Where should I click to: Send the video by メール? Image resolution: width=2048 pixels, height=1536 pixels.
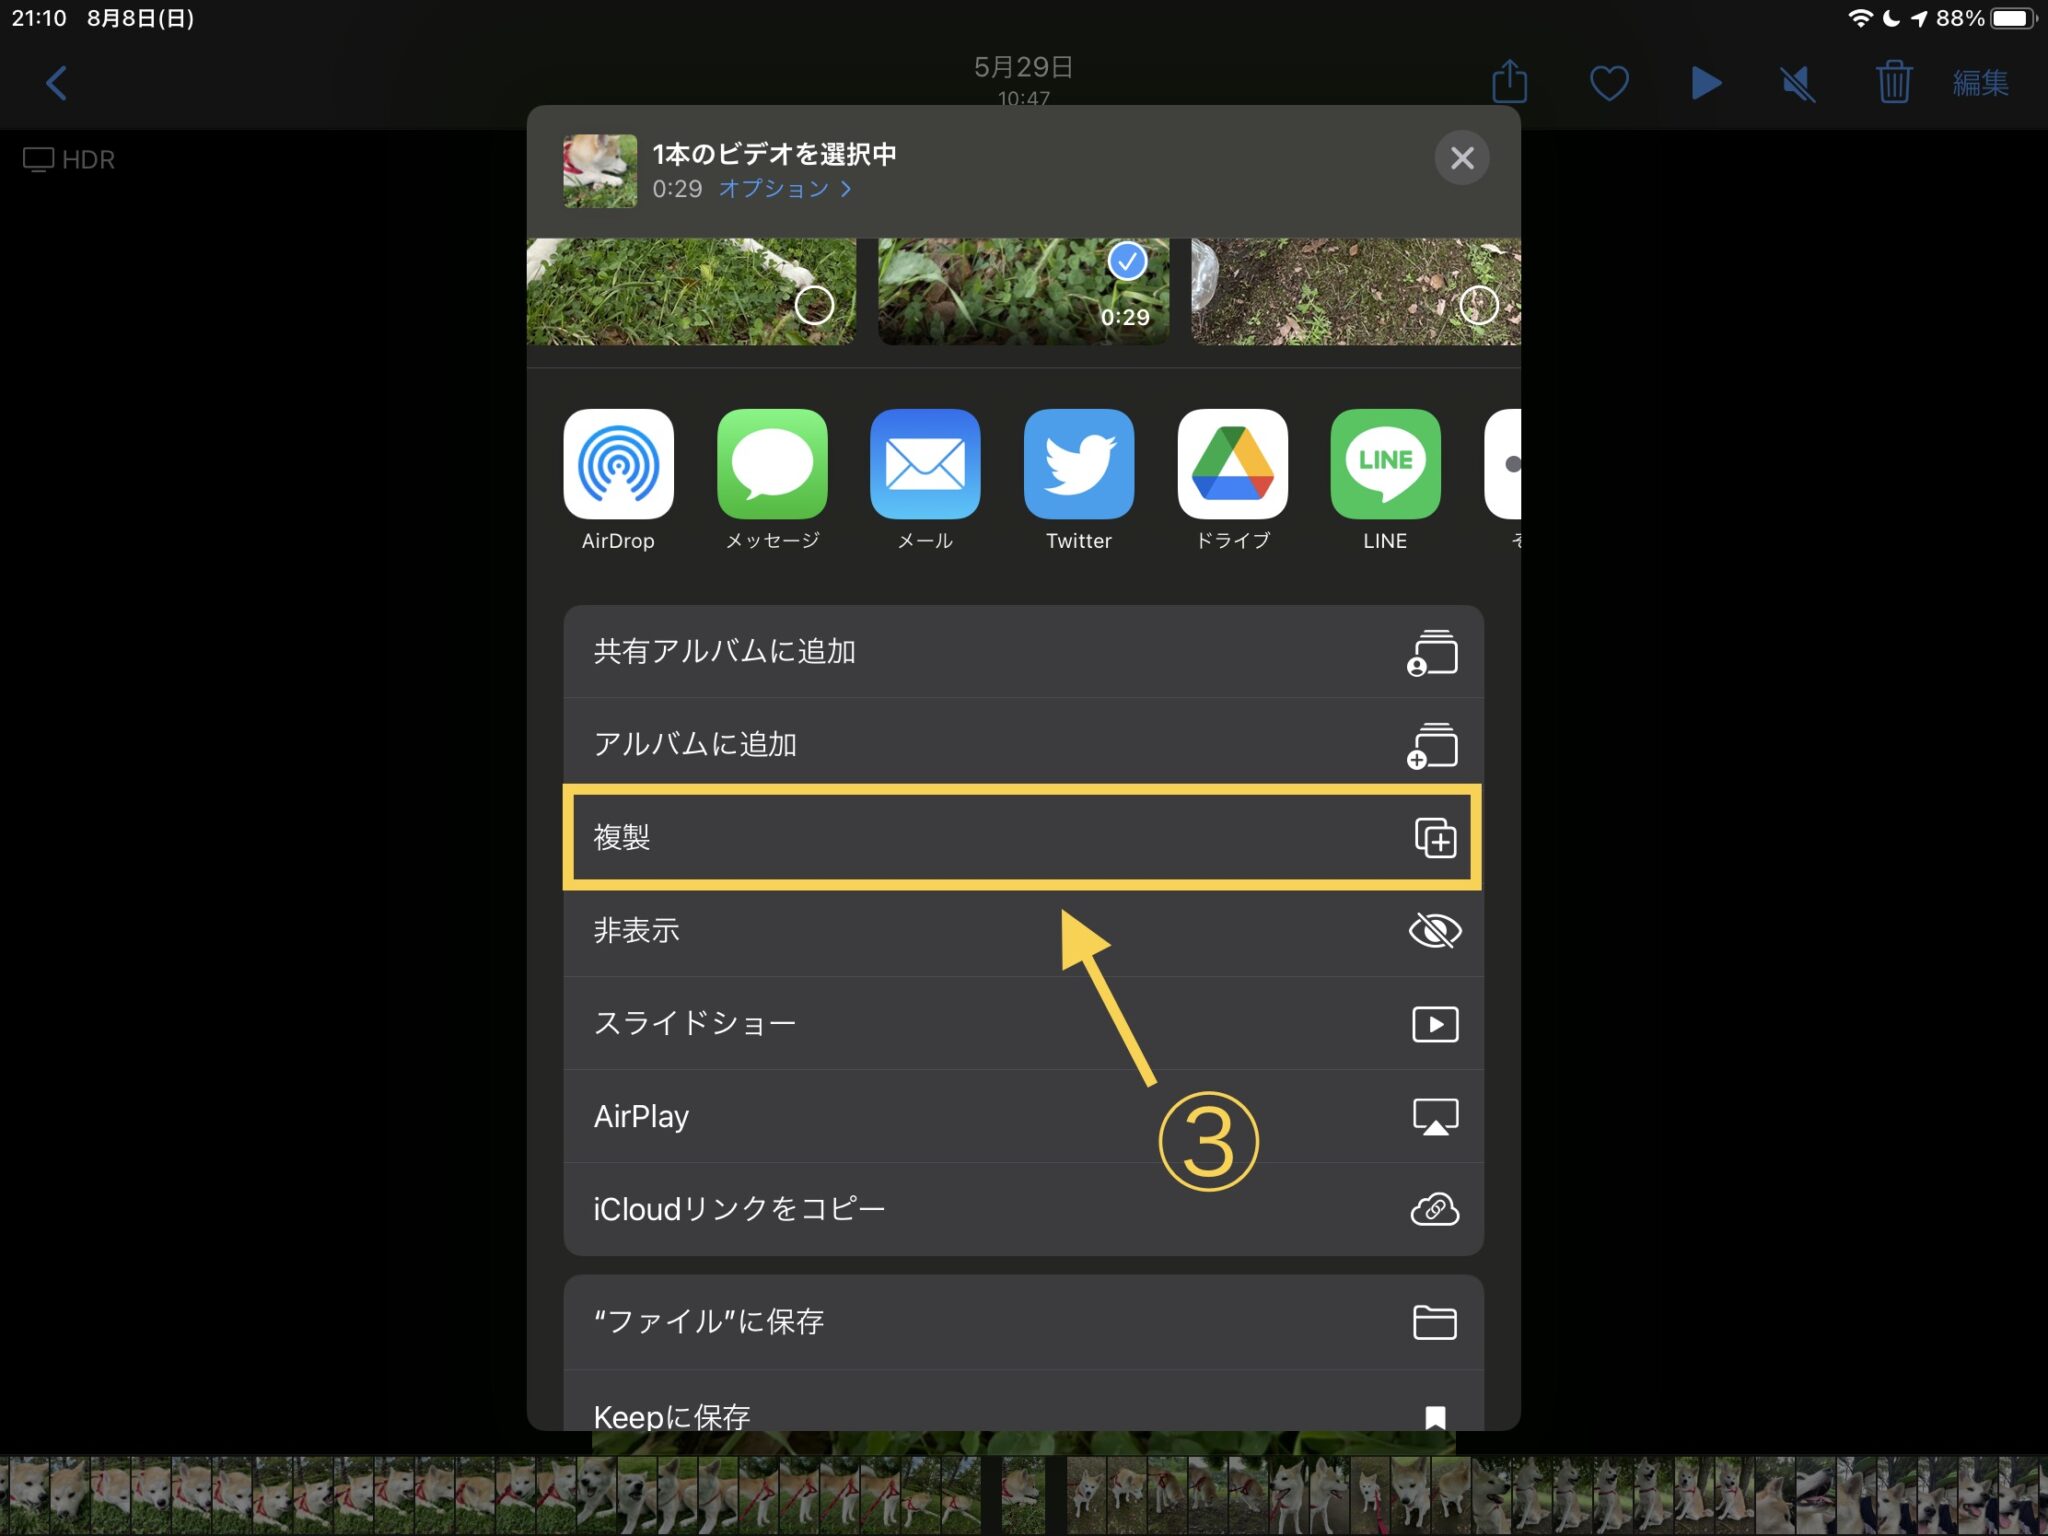pyautogui.click(x=925, y=465)
